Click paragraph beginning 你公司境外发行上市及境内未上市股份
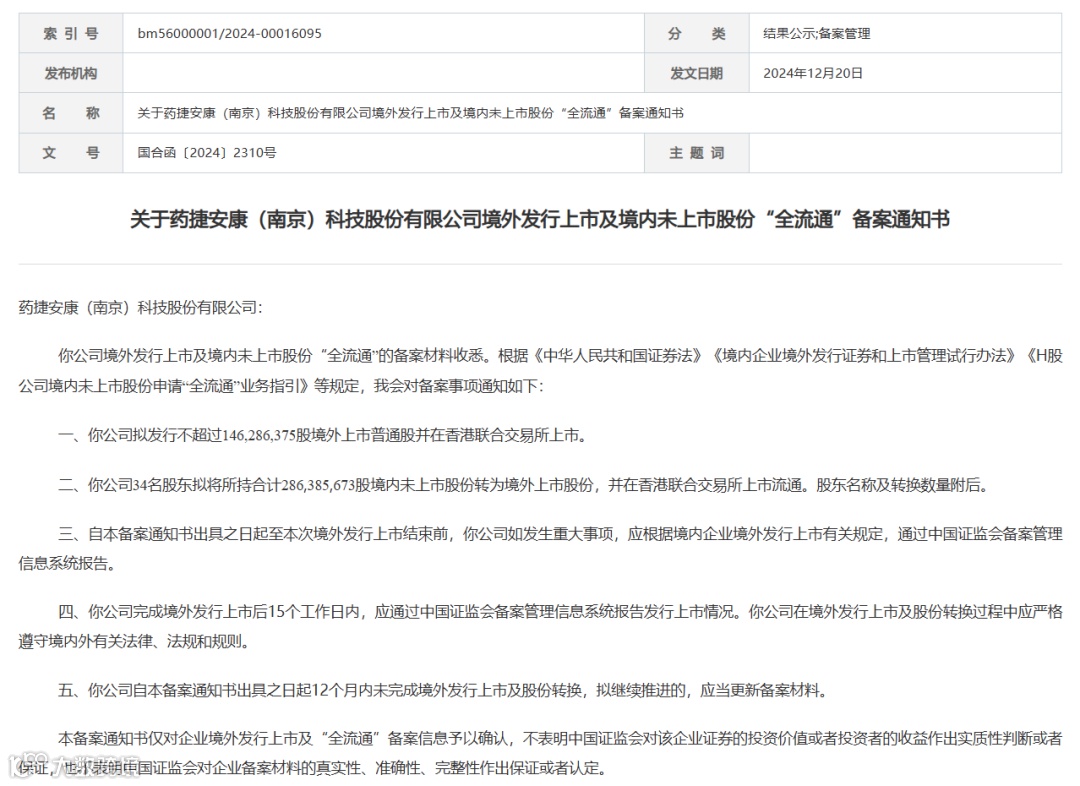This screenshot has height=786, width=1080. [540, 371]
